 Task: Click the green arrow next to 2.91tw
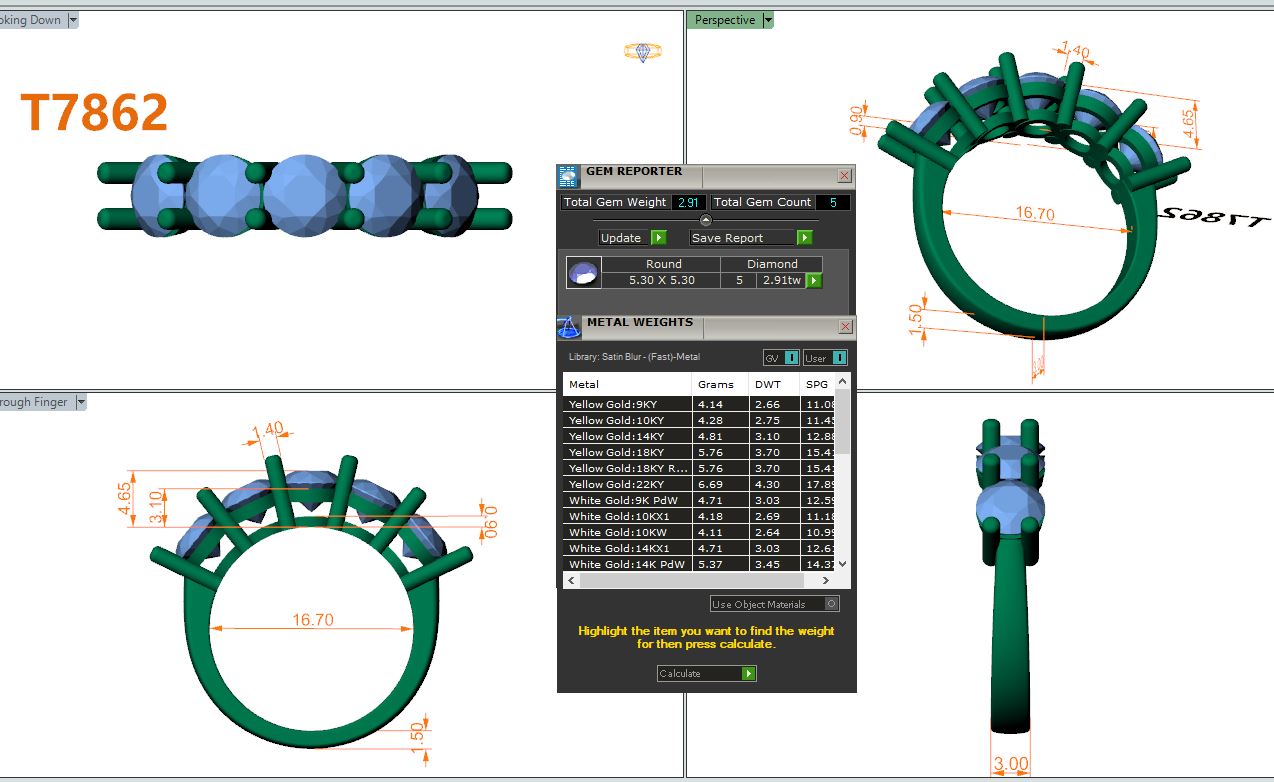tap(814, 281)
